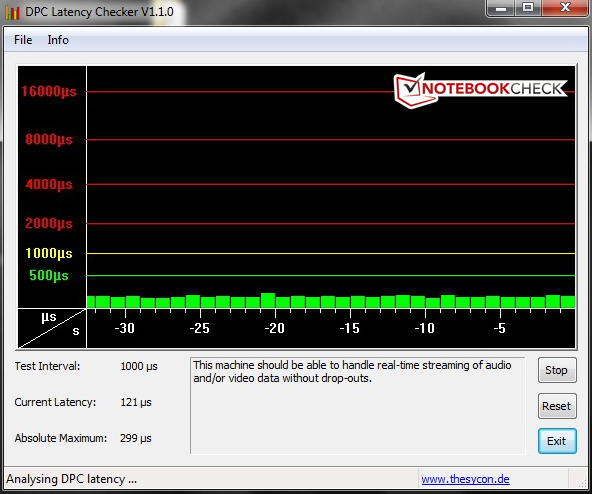Click the green 500µs threshold label
The height and width of the screenshot is (494, 592).
coord(49,275)
